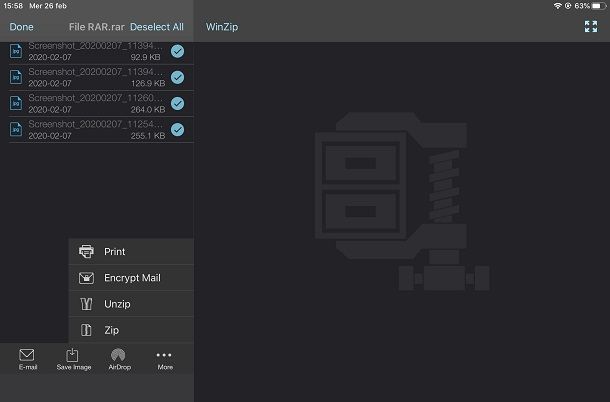Uncheck the 264.0 KB screenshot file
The height and width of the screenshot is (402, 610).
177,103
